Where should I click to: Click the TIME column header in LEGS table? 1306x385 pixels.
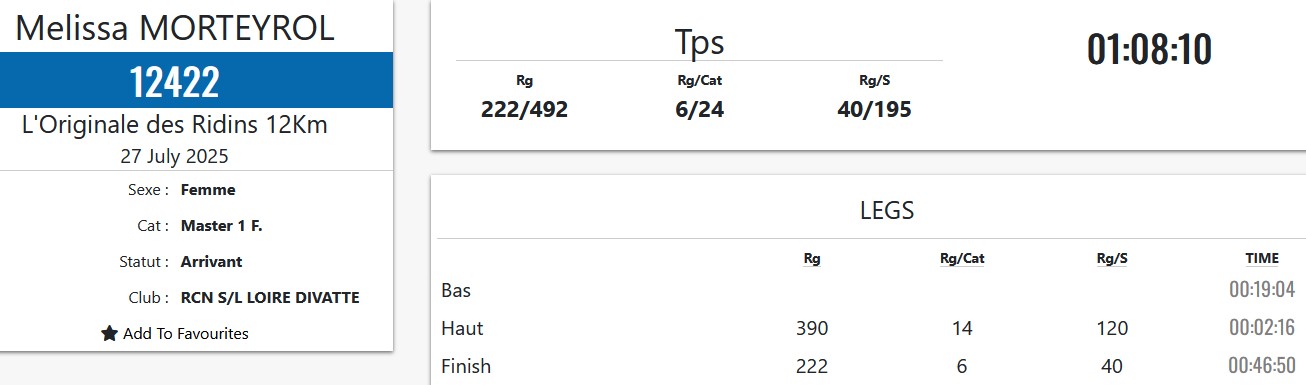coord(1262,258)
